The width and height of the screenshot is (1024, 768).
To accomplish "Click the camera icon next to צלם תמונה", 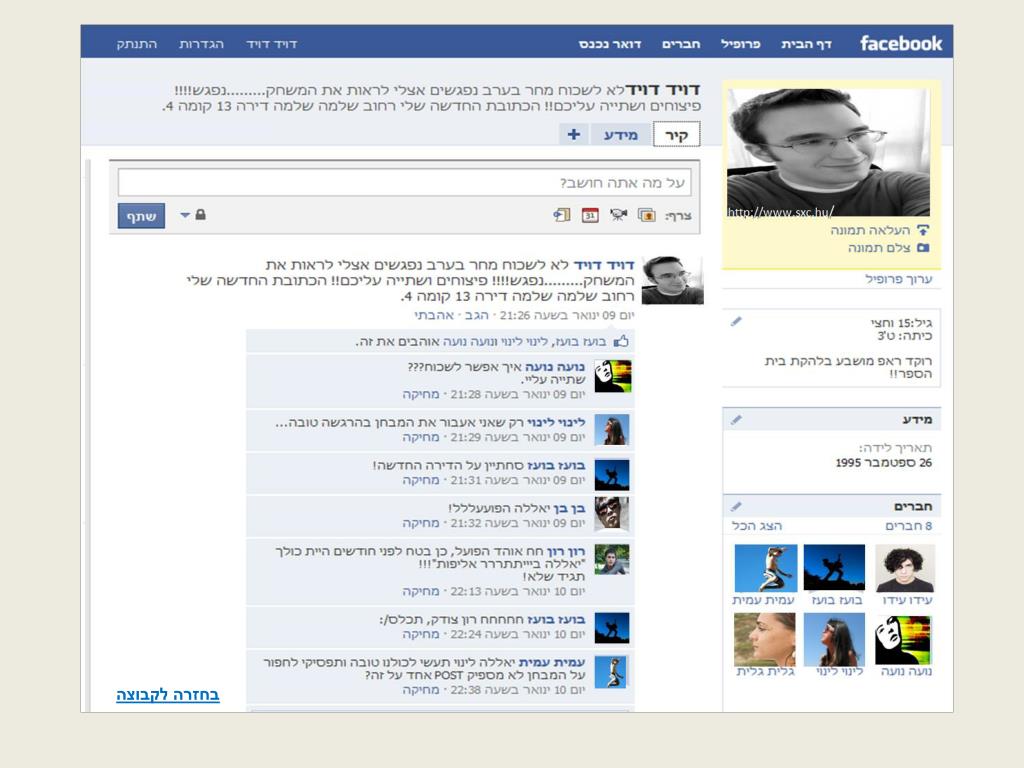I will coord(923,248).
